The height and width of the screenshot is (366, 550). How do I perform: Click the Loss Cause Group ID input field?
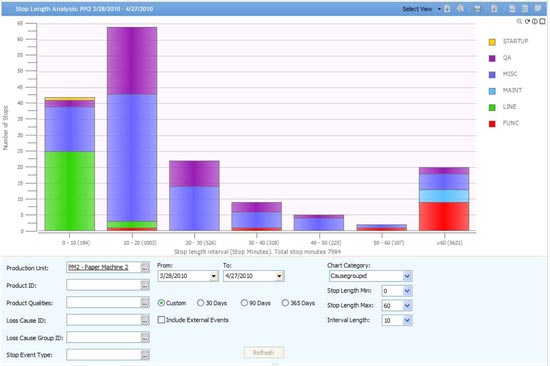[103, 338]
